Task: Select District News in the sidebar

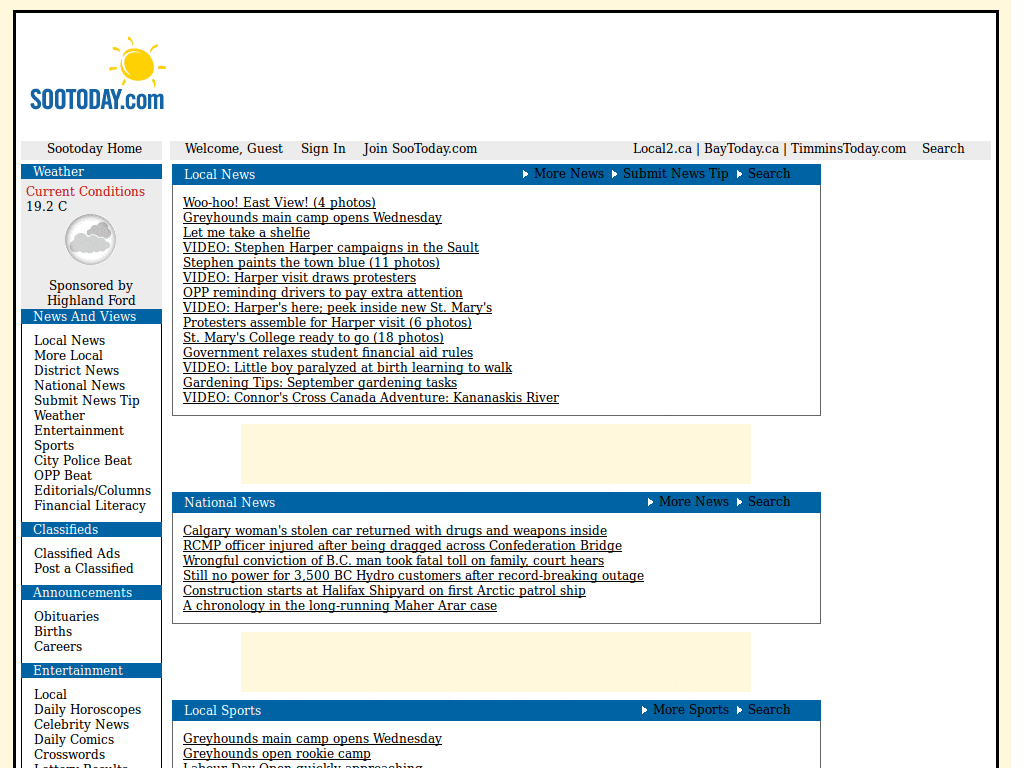Action: pos(76,370)
